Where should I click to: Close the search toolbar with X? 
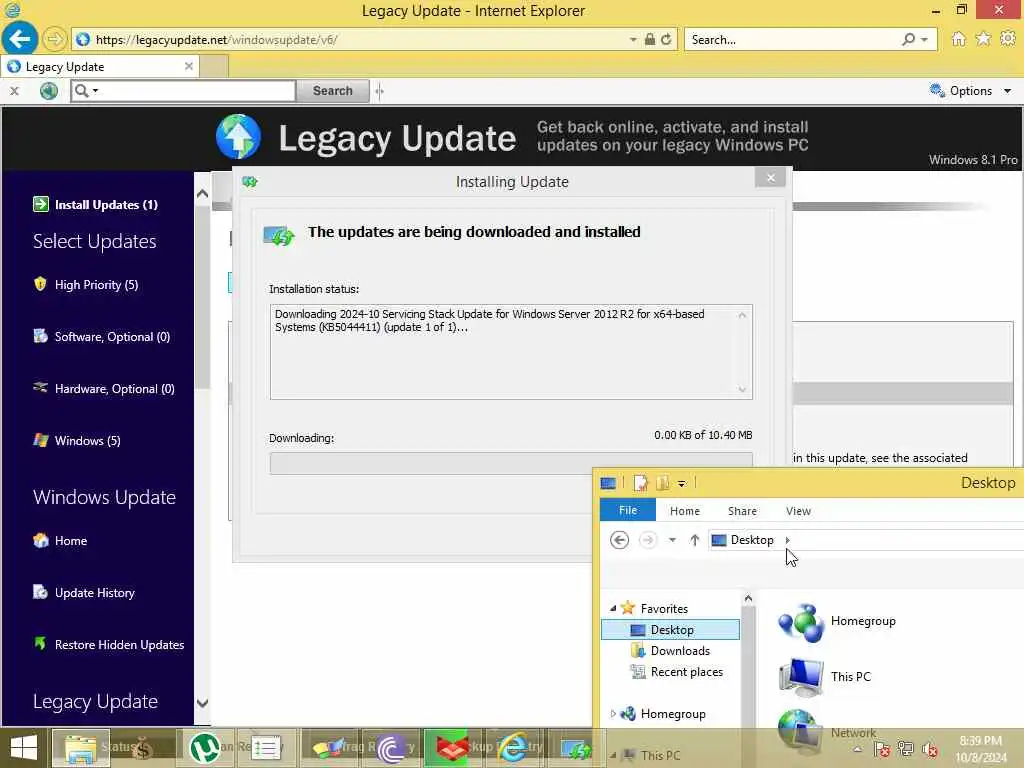point(14,91)
